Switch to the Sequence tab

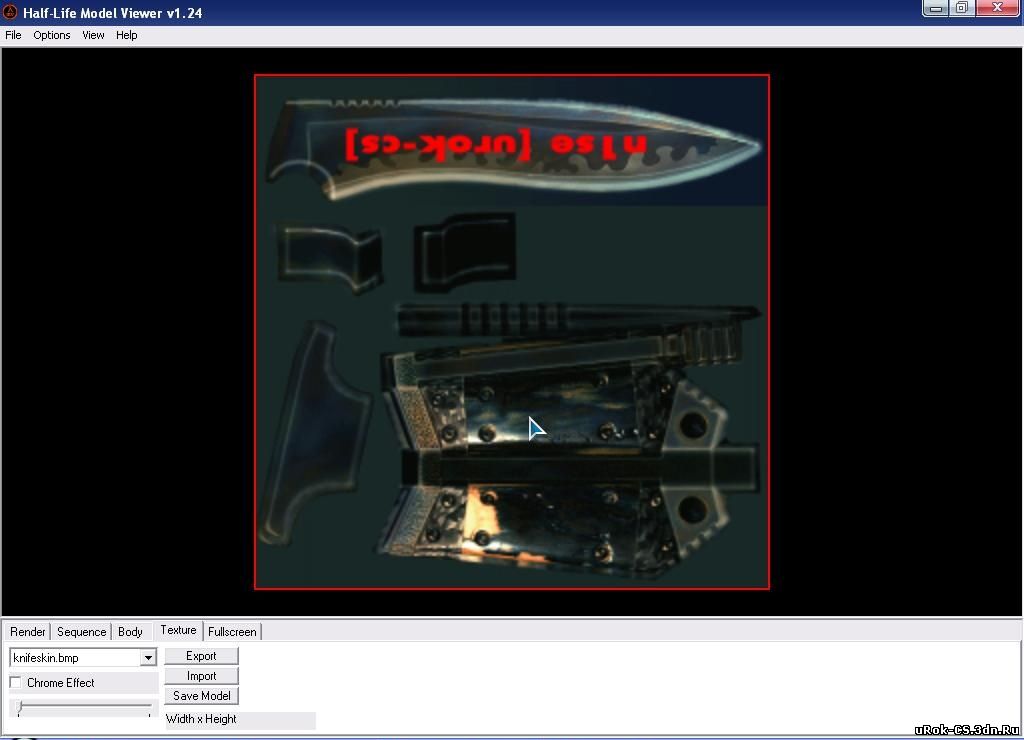[x=81, y=632]
